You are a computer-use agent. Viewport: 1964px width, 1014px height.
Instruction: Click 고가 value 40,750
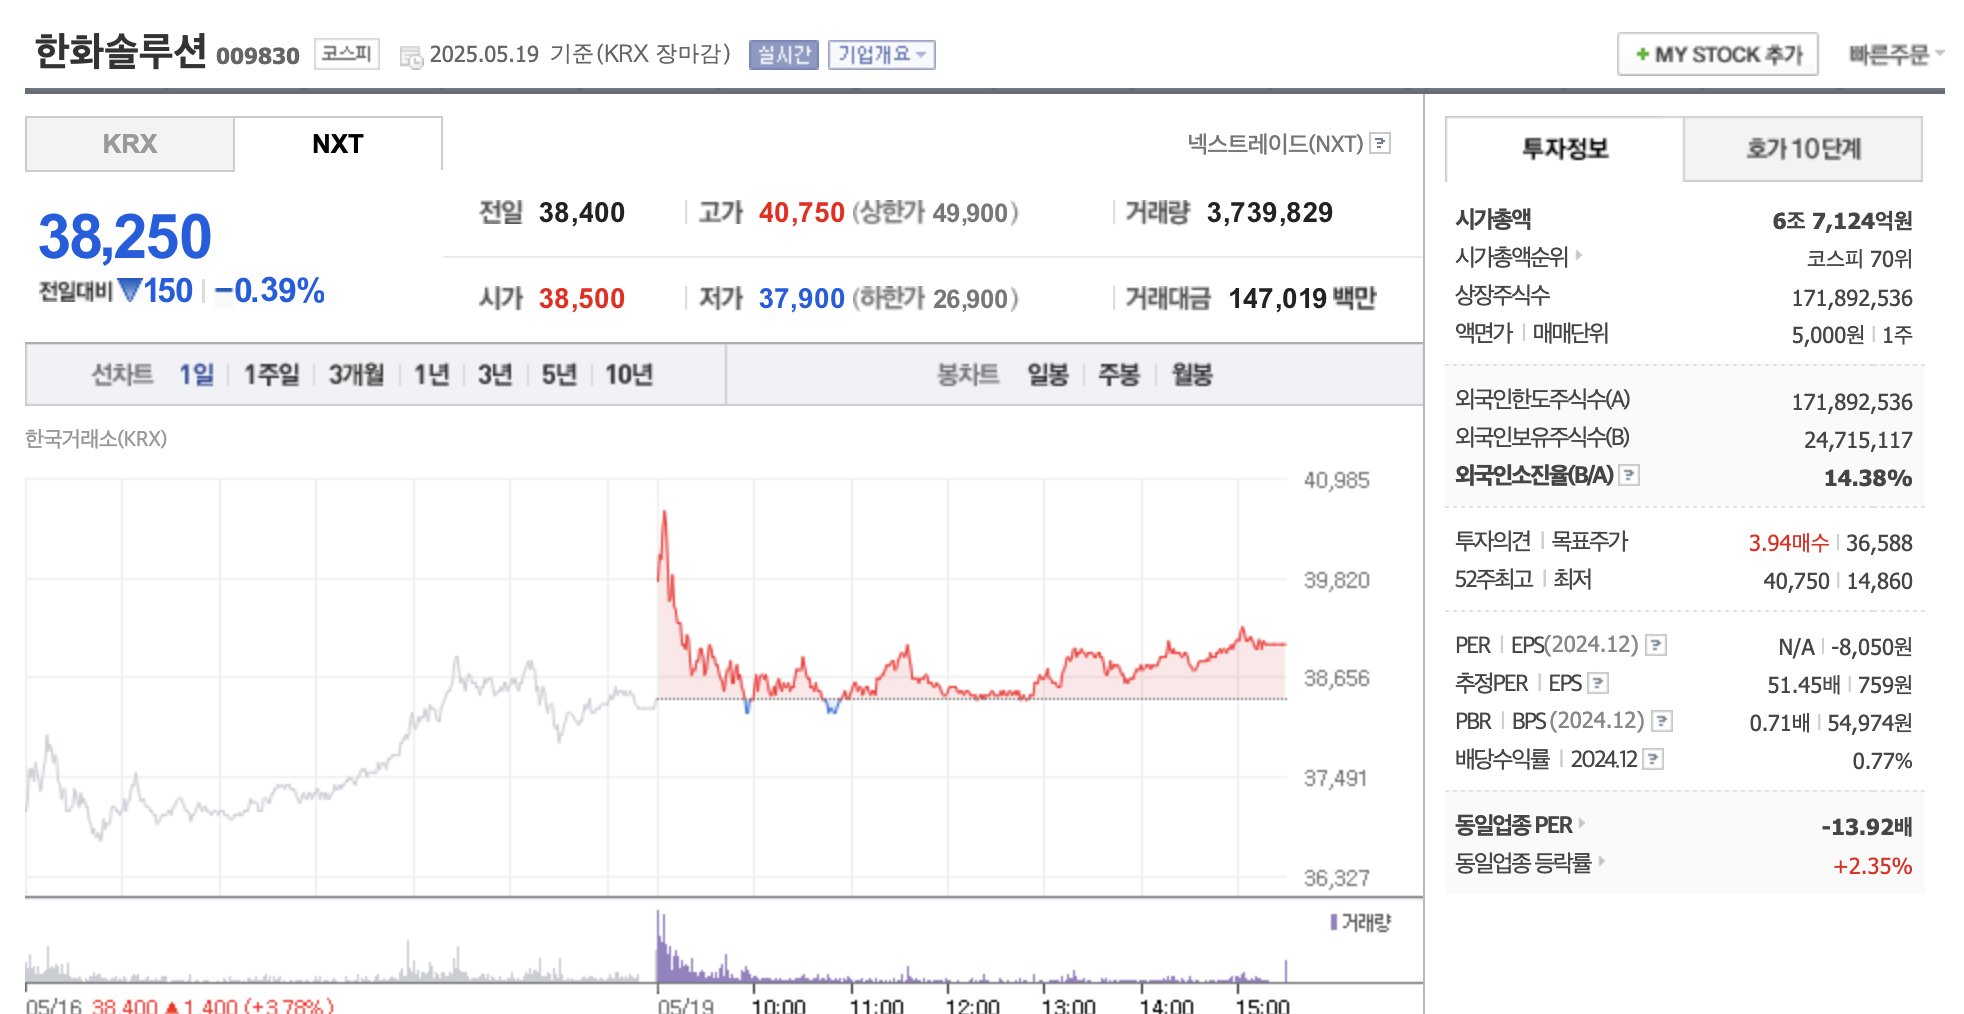(802, 213)
